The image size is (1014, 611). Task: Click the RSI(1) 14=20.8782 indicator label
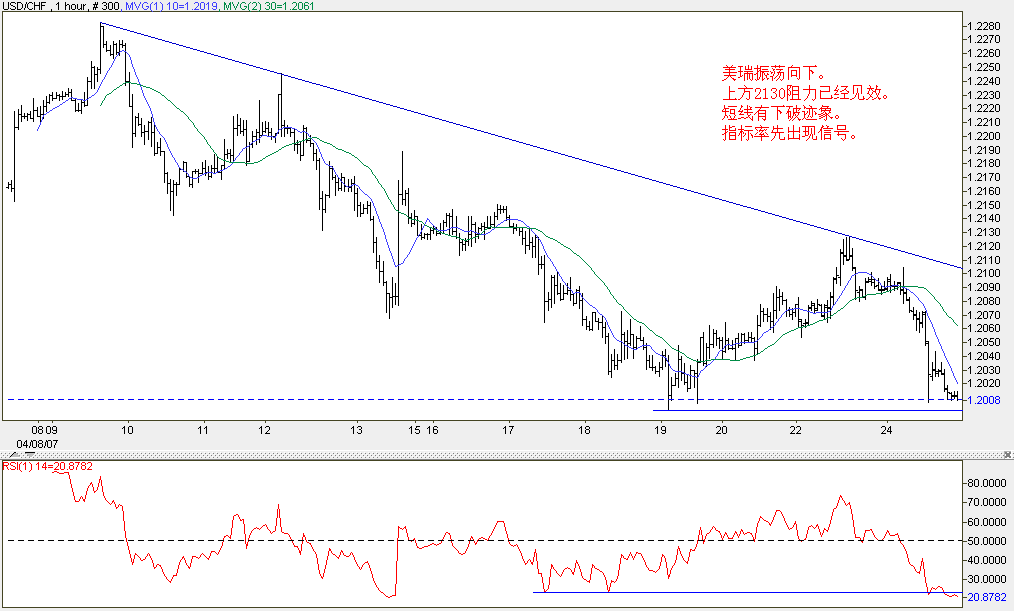click(48, 466)
